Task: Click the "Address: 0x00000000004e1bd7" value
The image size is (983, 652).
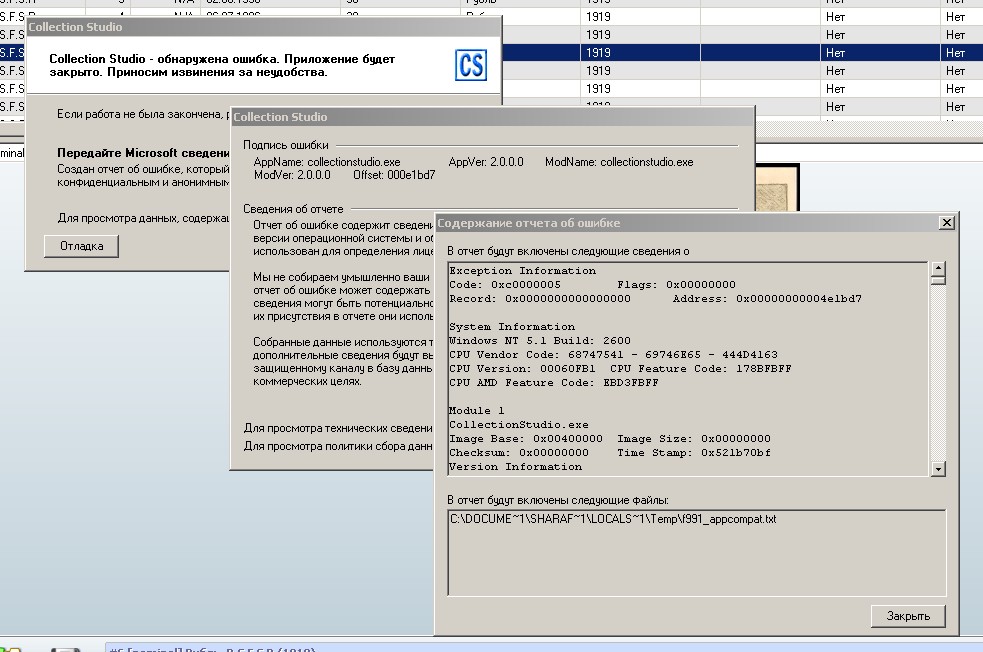Action: (767, 298)
